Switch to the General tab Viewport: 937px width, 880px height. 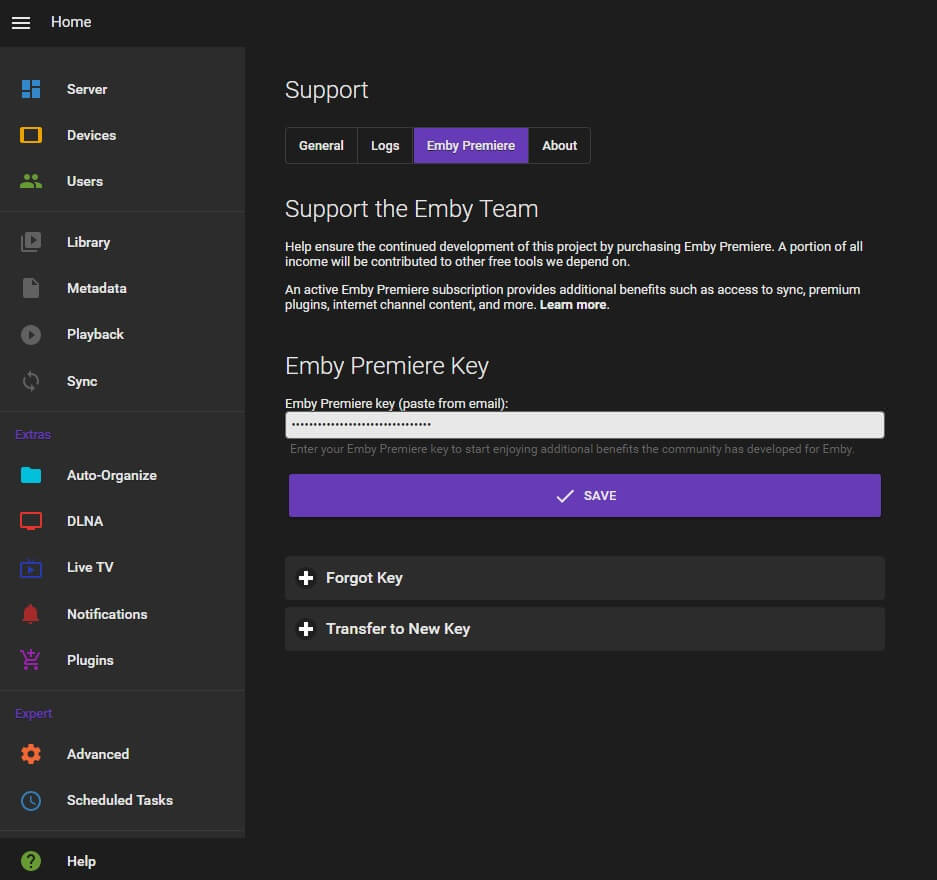(321, 145)
